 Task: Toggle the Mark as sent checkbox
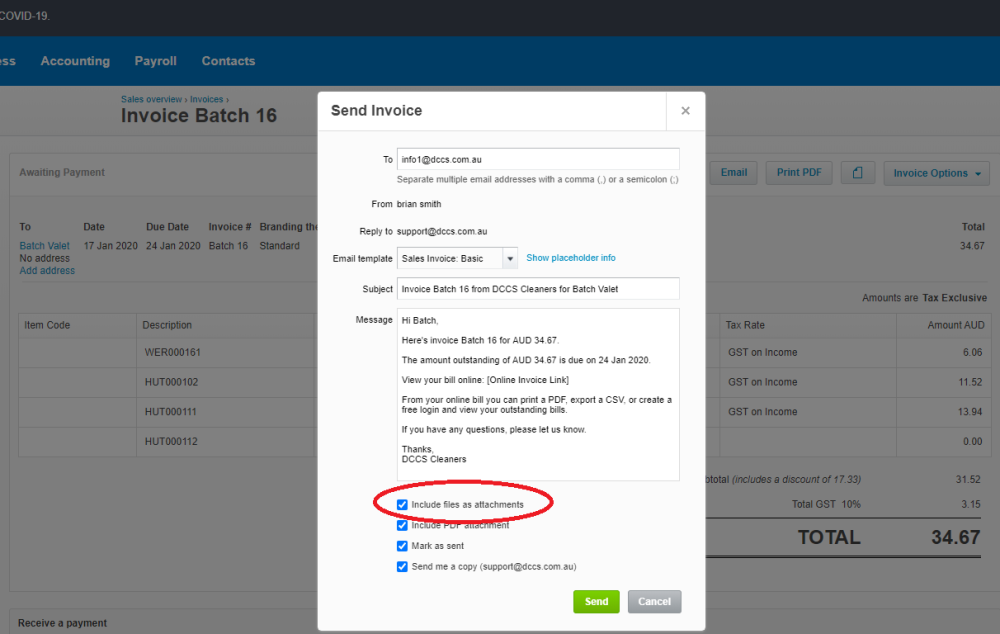point(402,546)
